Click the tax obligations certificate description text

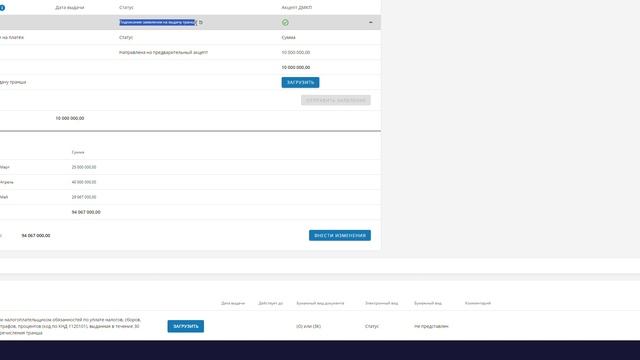[70, 326]
